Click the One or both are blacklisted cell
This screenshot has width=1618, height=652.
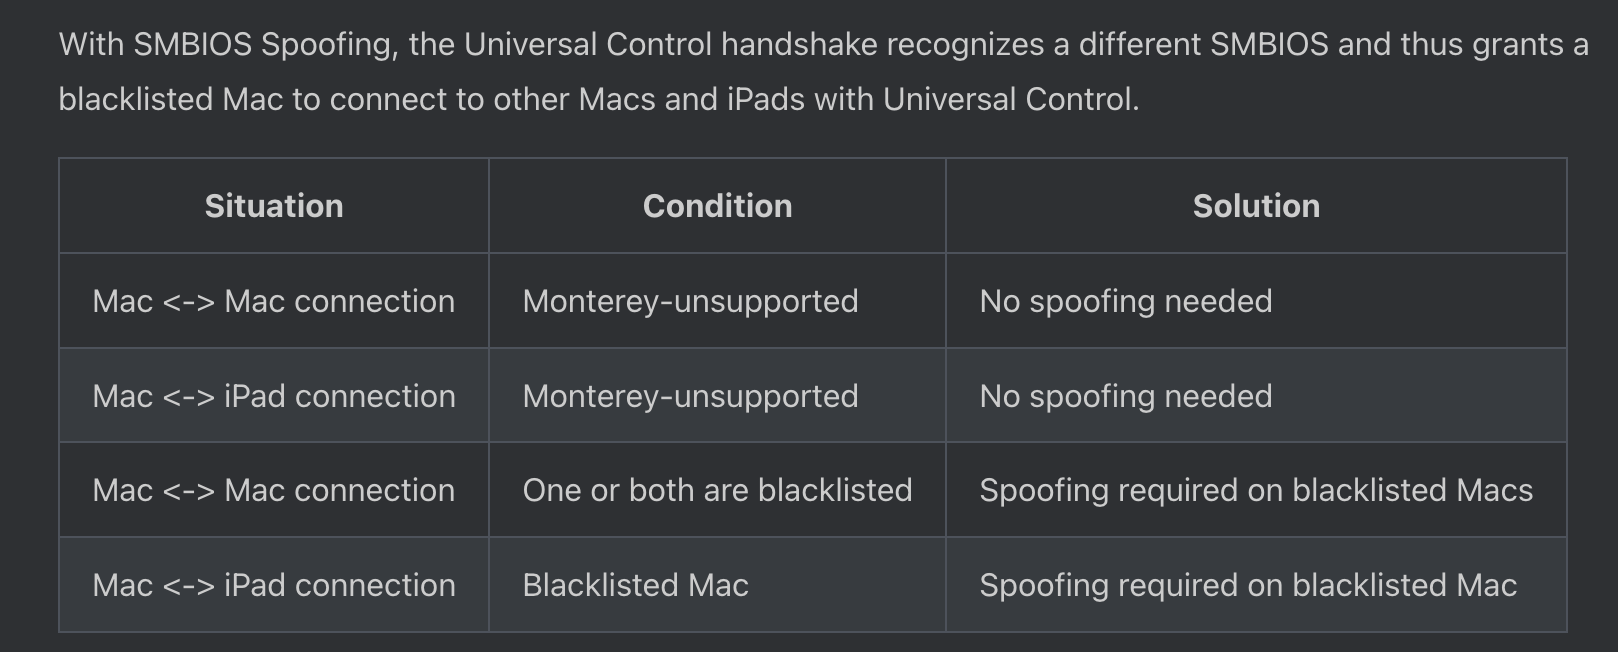(717, 490)
